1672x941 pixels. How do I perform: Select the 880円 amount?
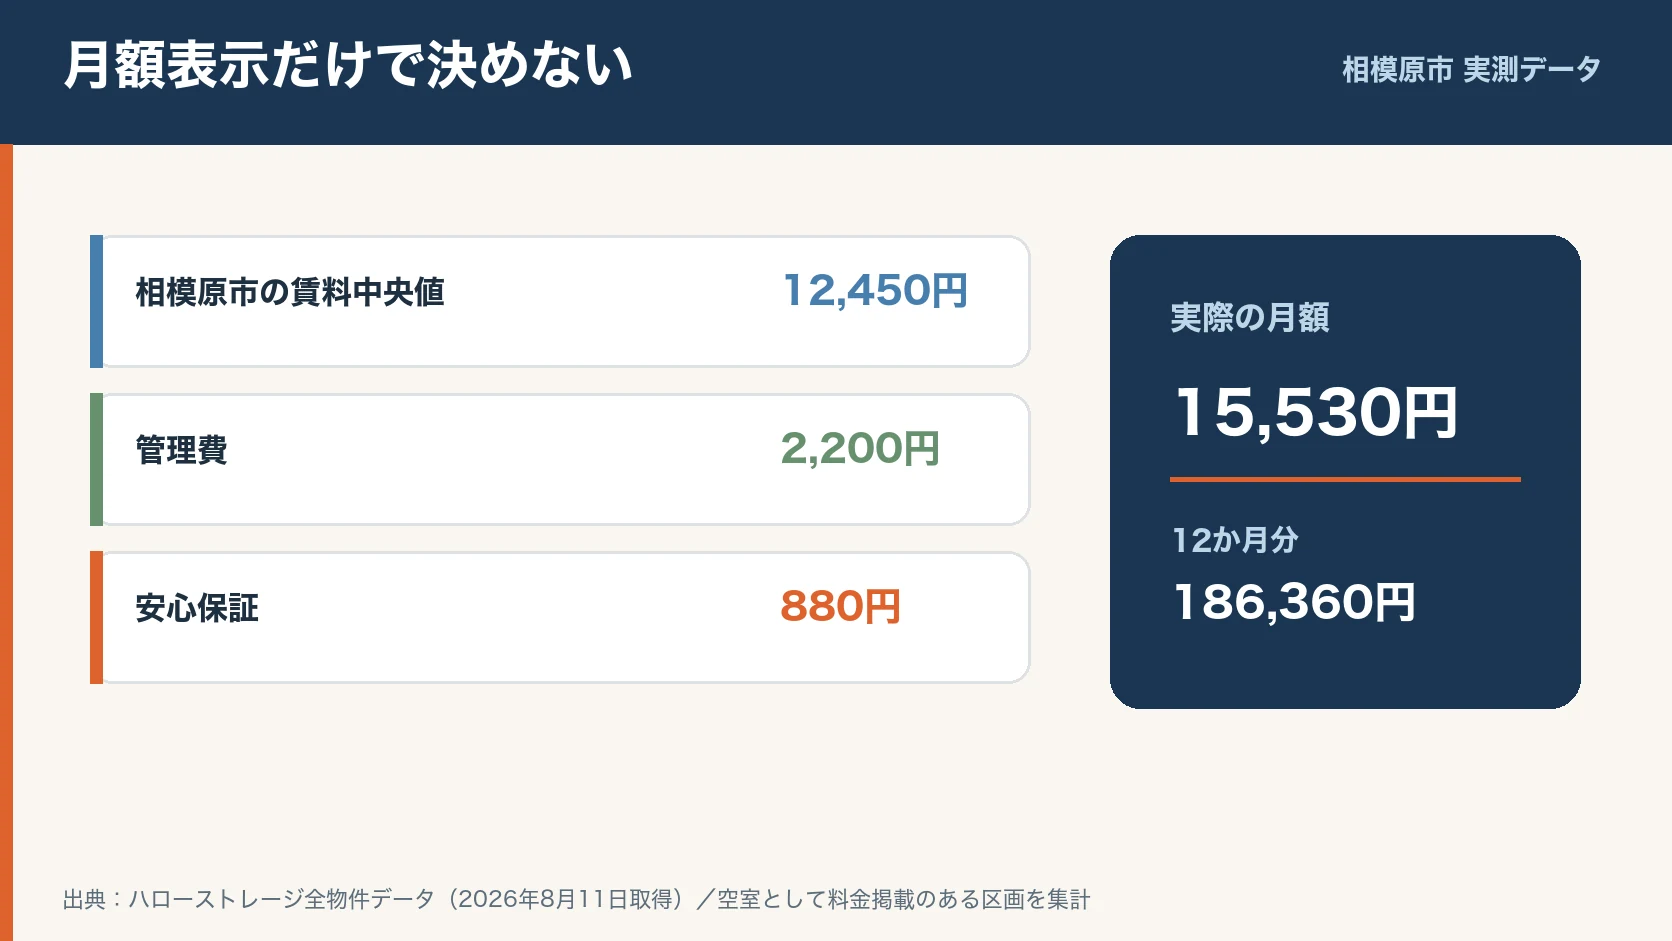tap(840, 607)
